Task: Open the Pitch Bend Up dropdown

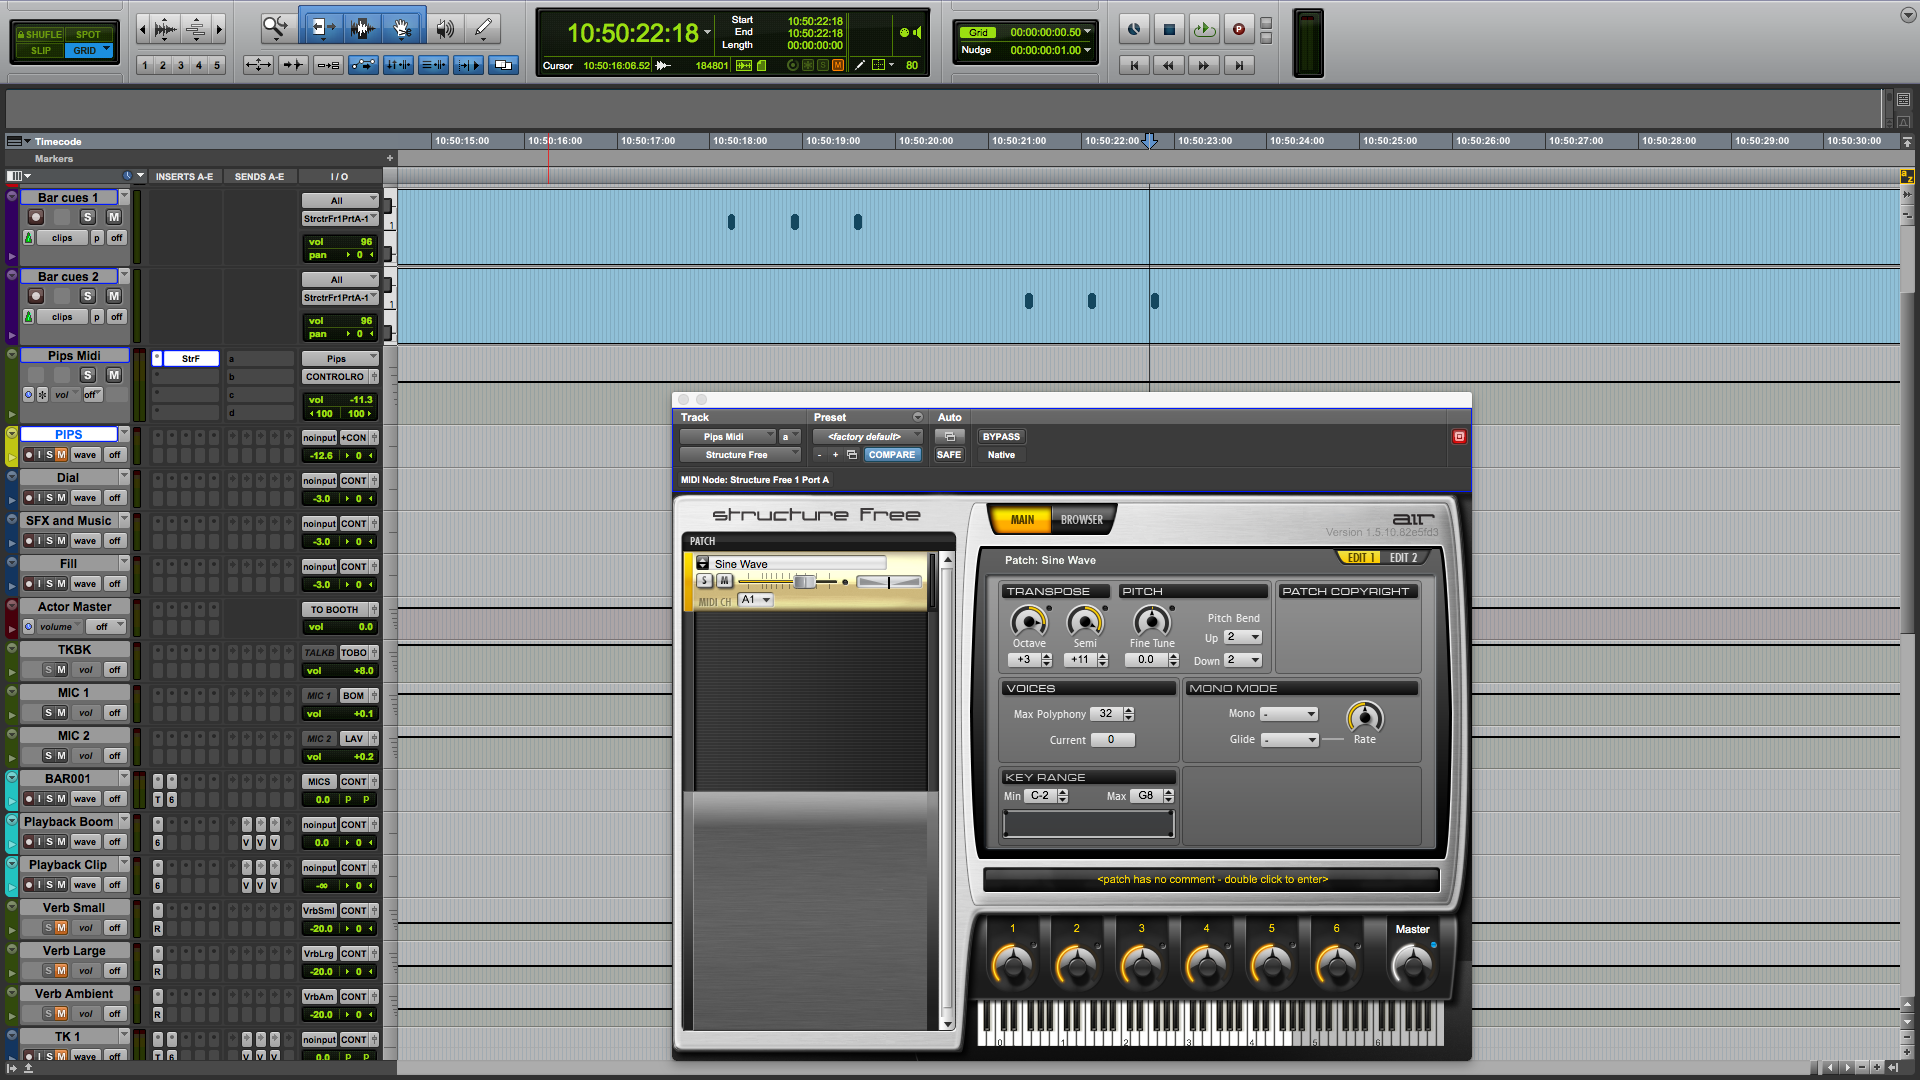Action: [x=1243, y=637]
